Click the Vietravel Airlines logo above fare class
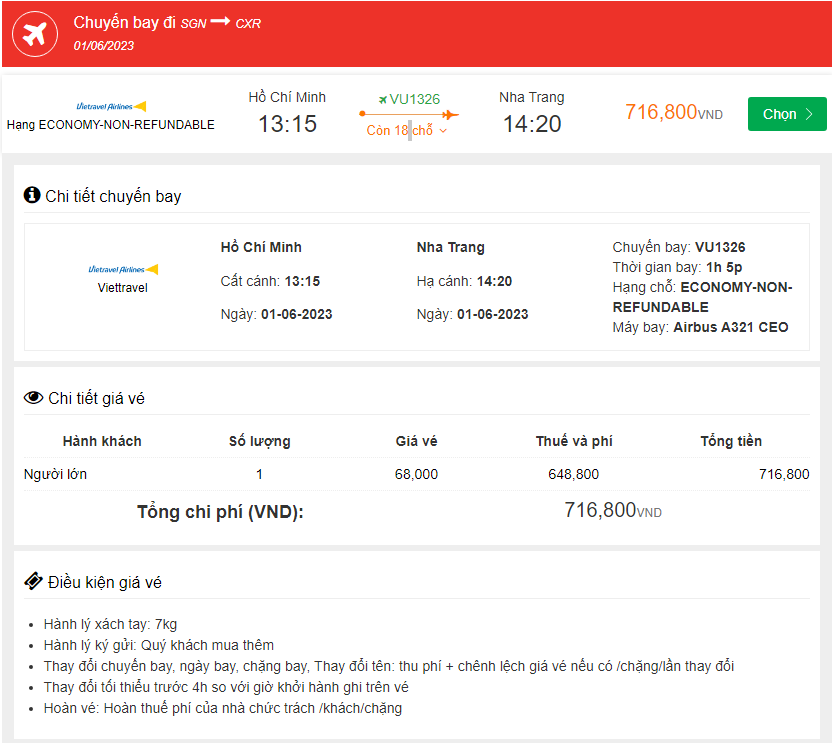This screenshot has height=743, width=832. point(111,106)
